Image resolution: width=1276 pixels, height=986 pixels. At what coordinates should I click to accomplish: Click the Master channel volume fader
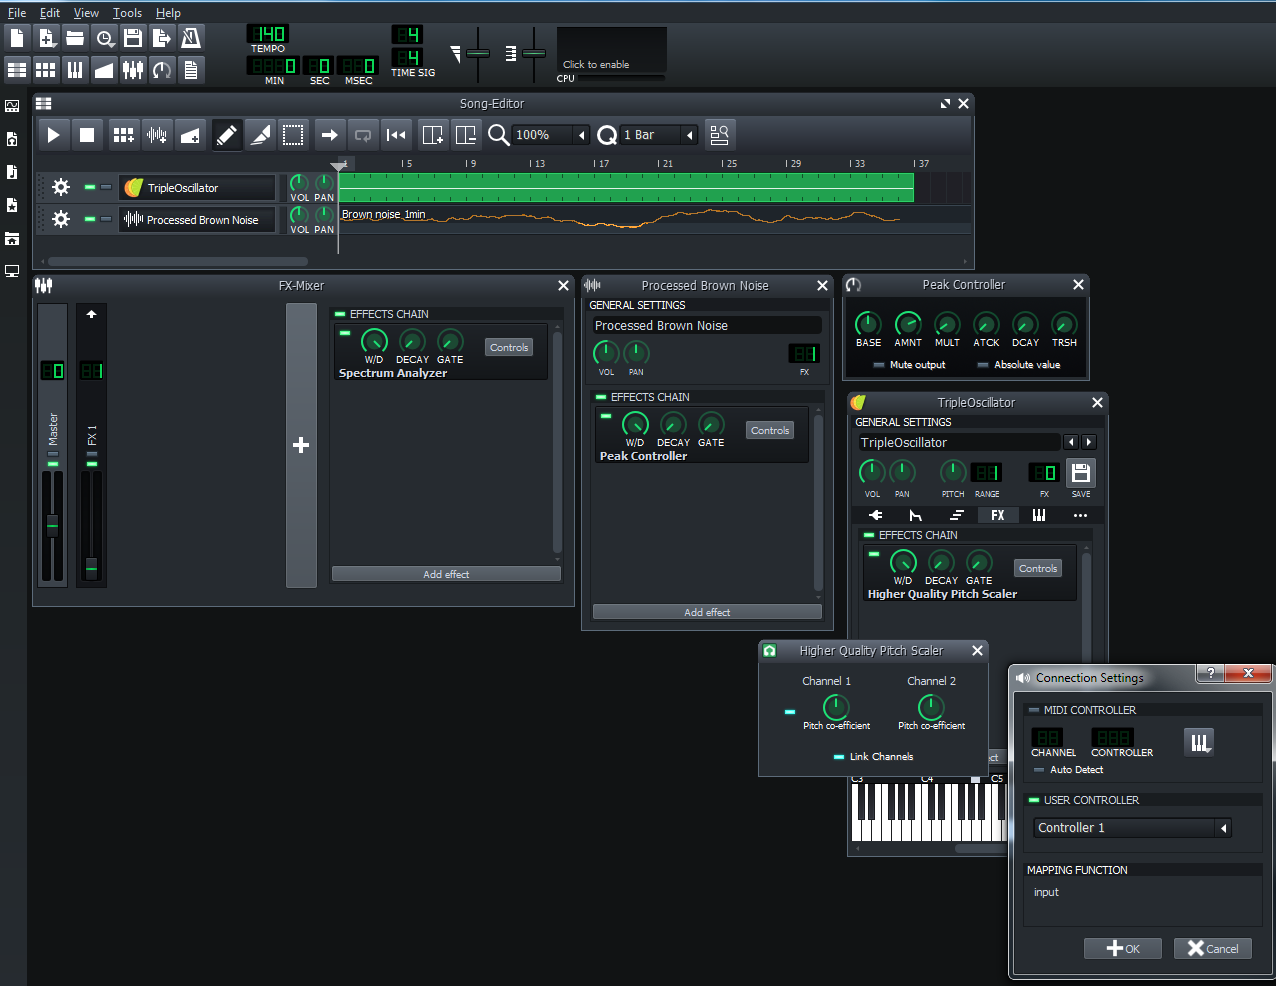[53, 524]
